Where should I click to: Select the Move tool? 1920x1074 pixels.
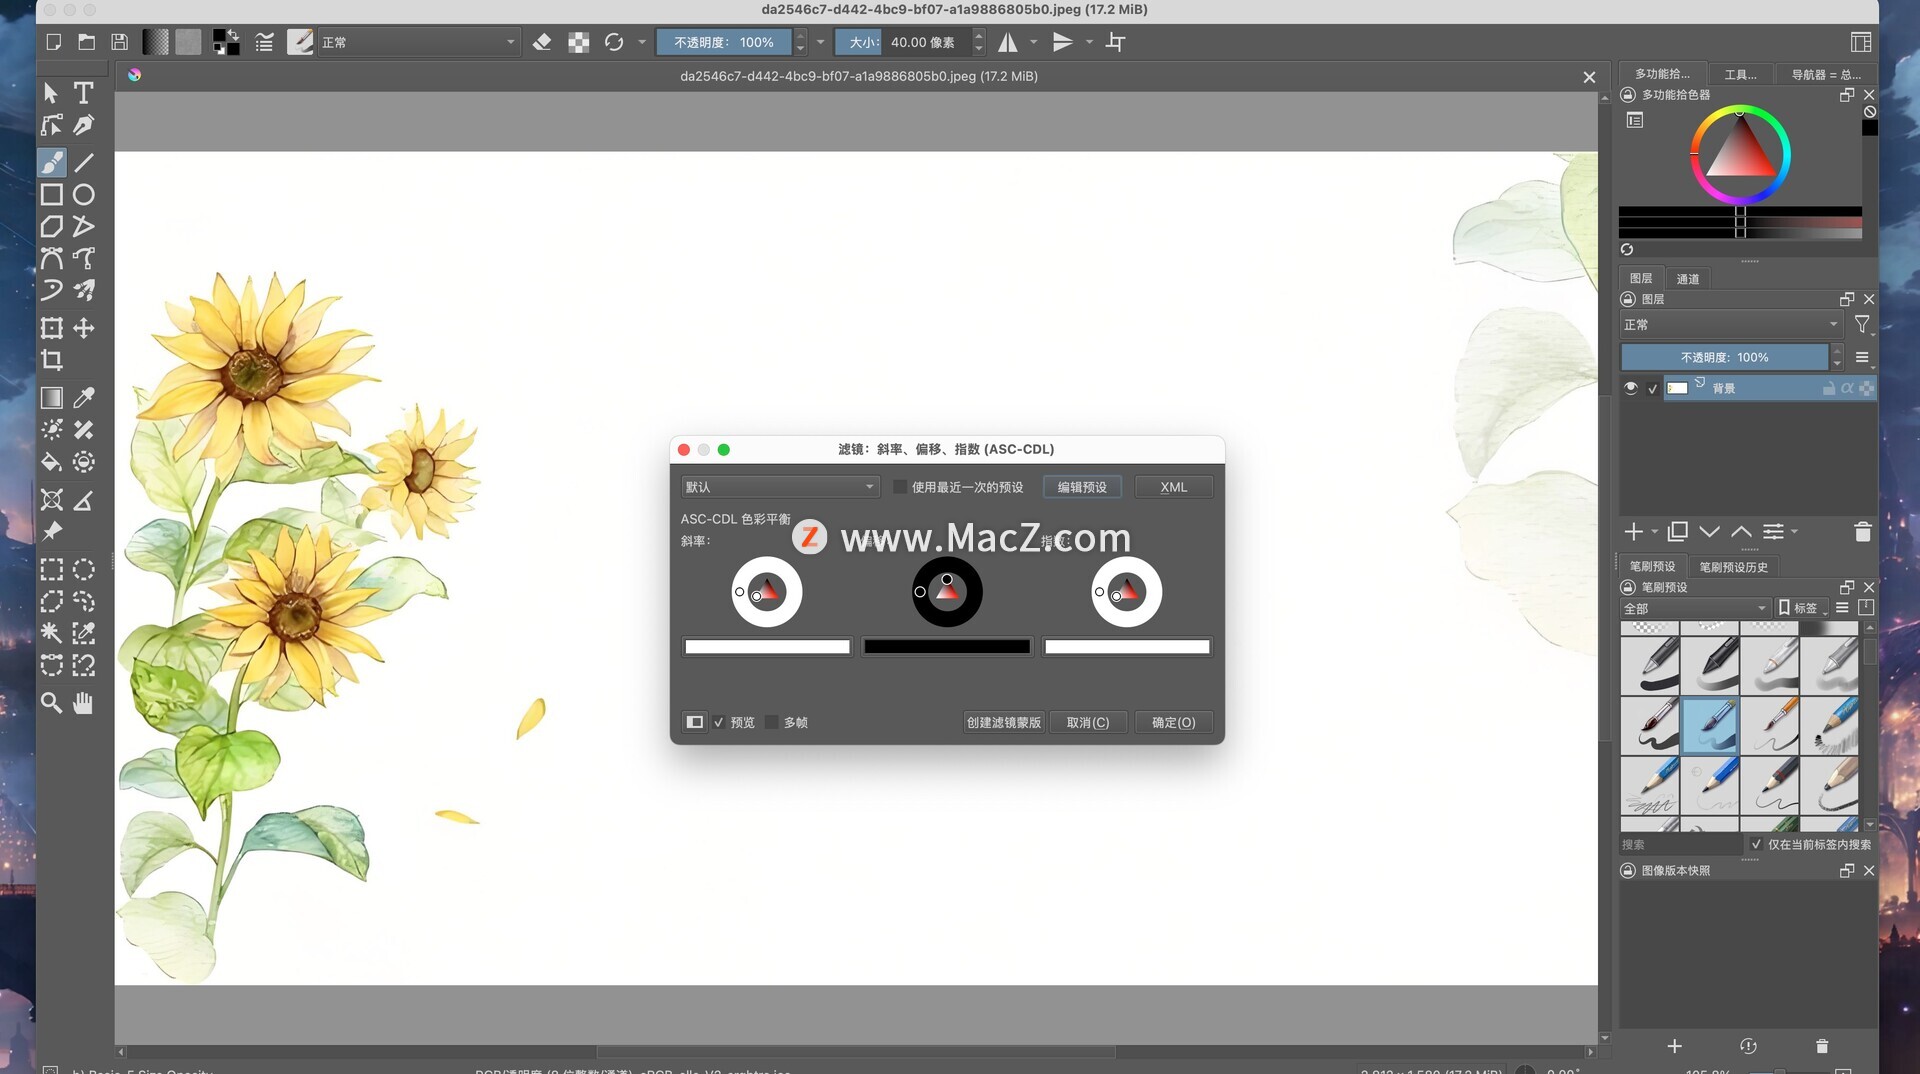(84, 328)
